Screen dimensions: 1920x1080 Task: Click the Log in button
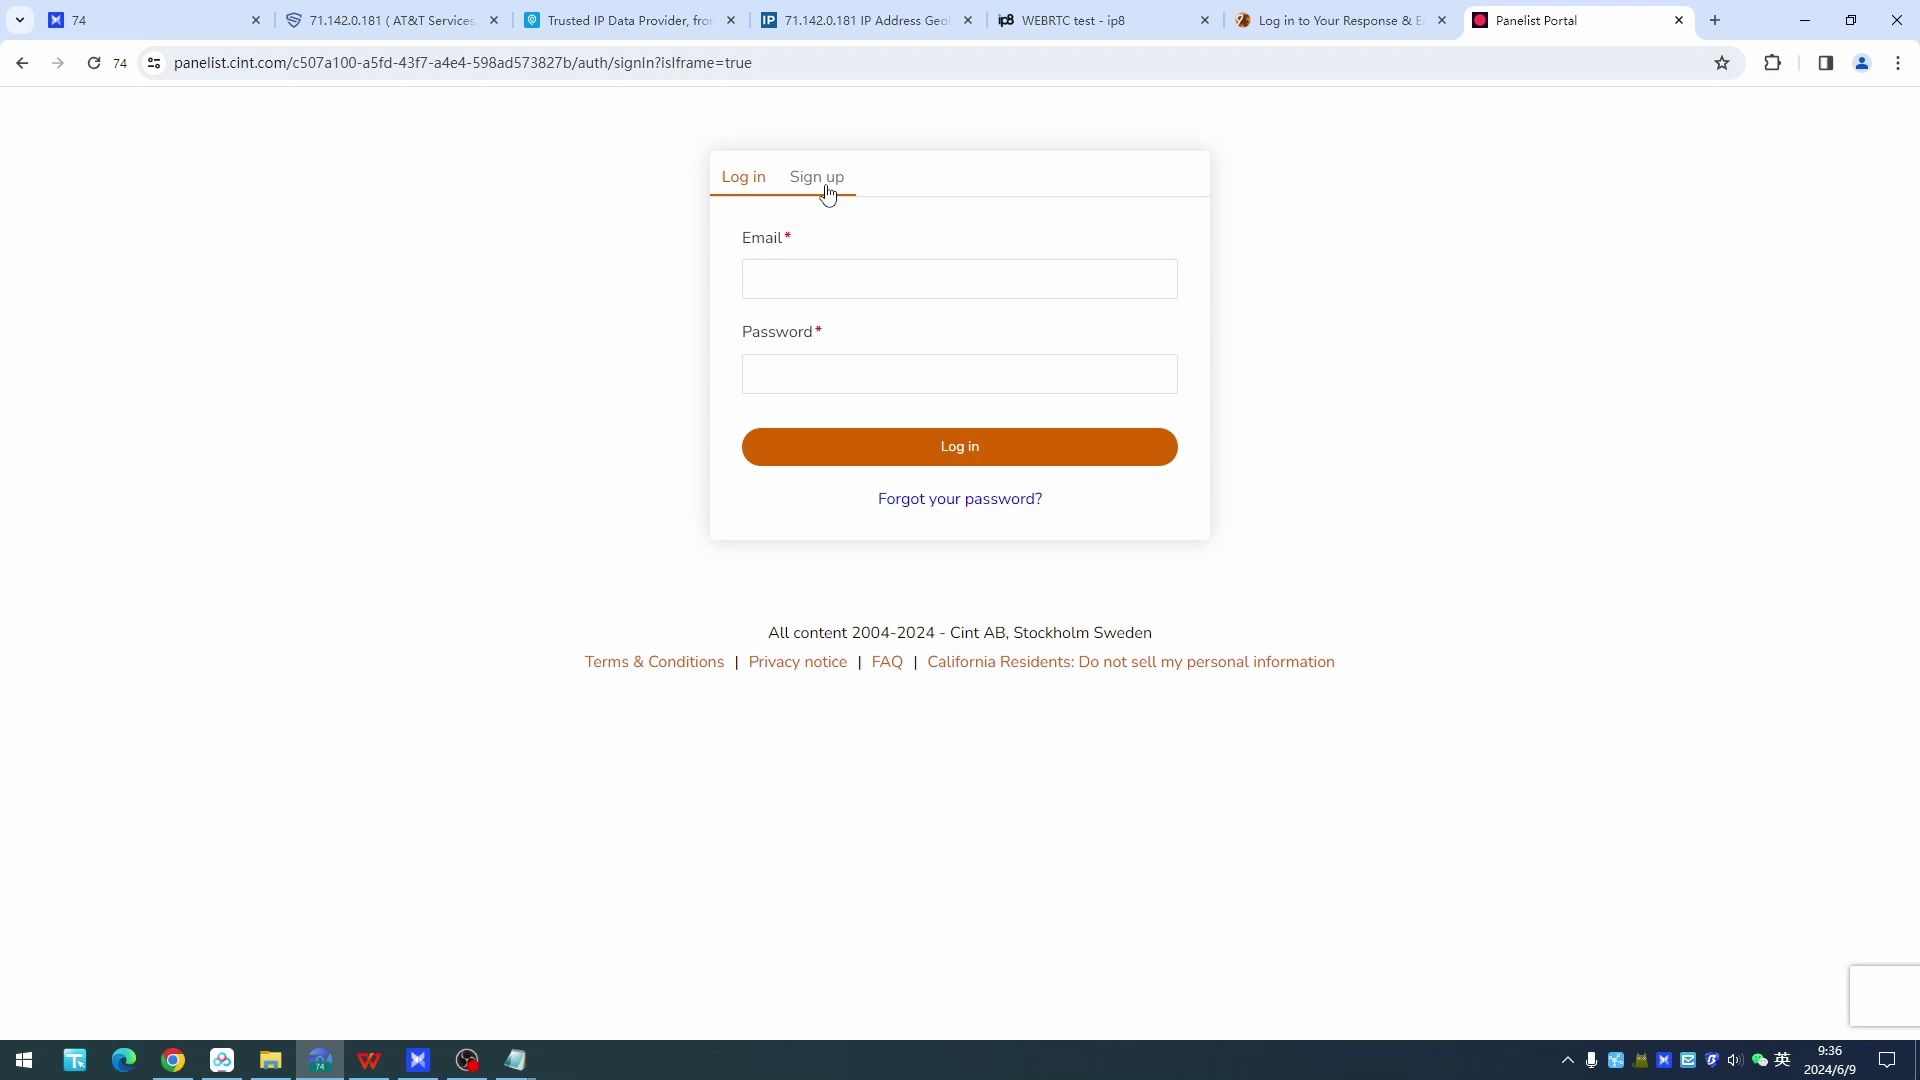click(x=960, y=446)
